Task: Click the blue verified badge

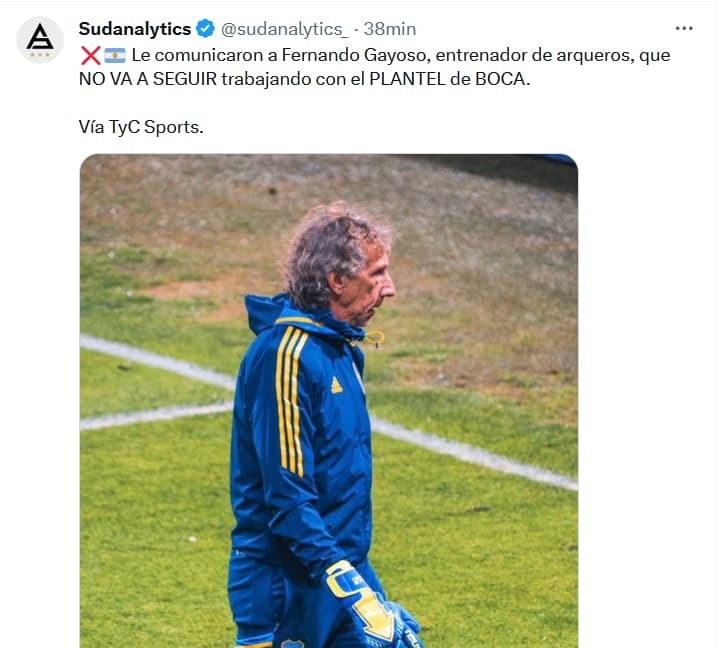Action: click(x=205, y=29)
